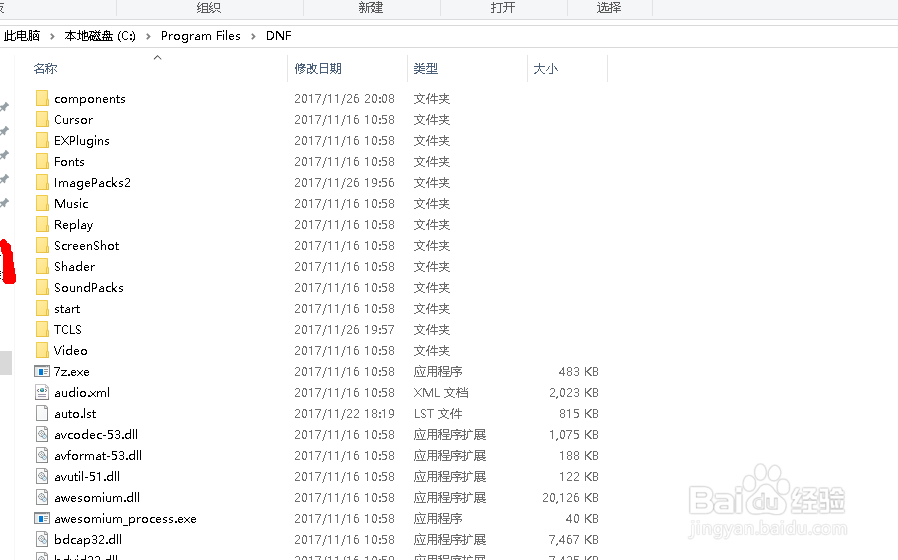Screen dimensions: 898x560
Task: Select the ImagePacks2 folder name
Action: pos(92,183)
